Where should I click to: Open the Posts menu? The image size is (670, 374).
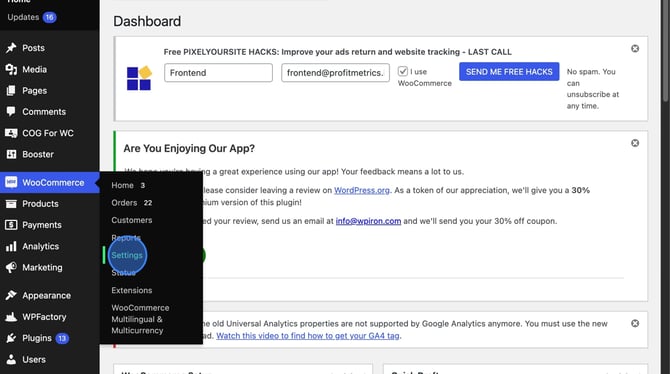(x=33, y=48)
